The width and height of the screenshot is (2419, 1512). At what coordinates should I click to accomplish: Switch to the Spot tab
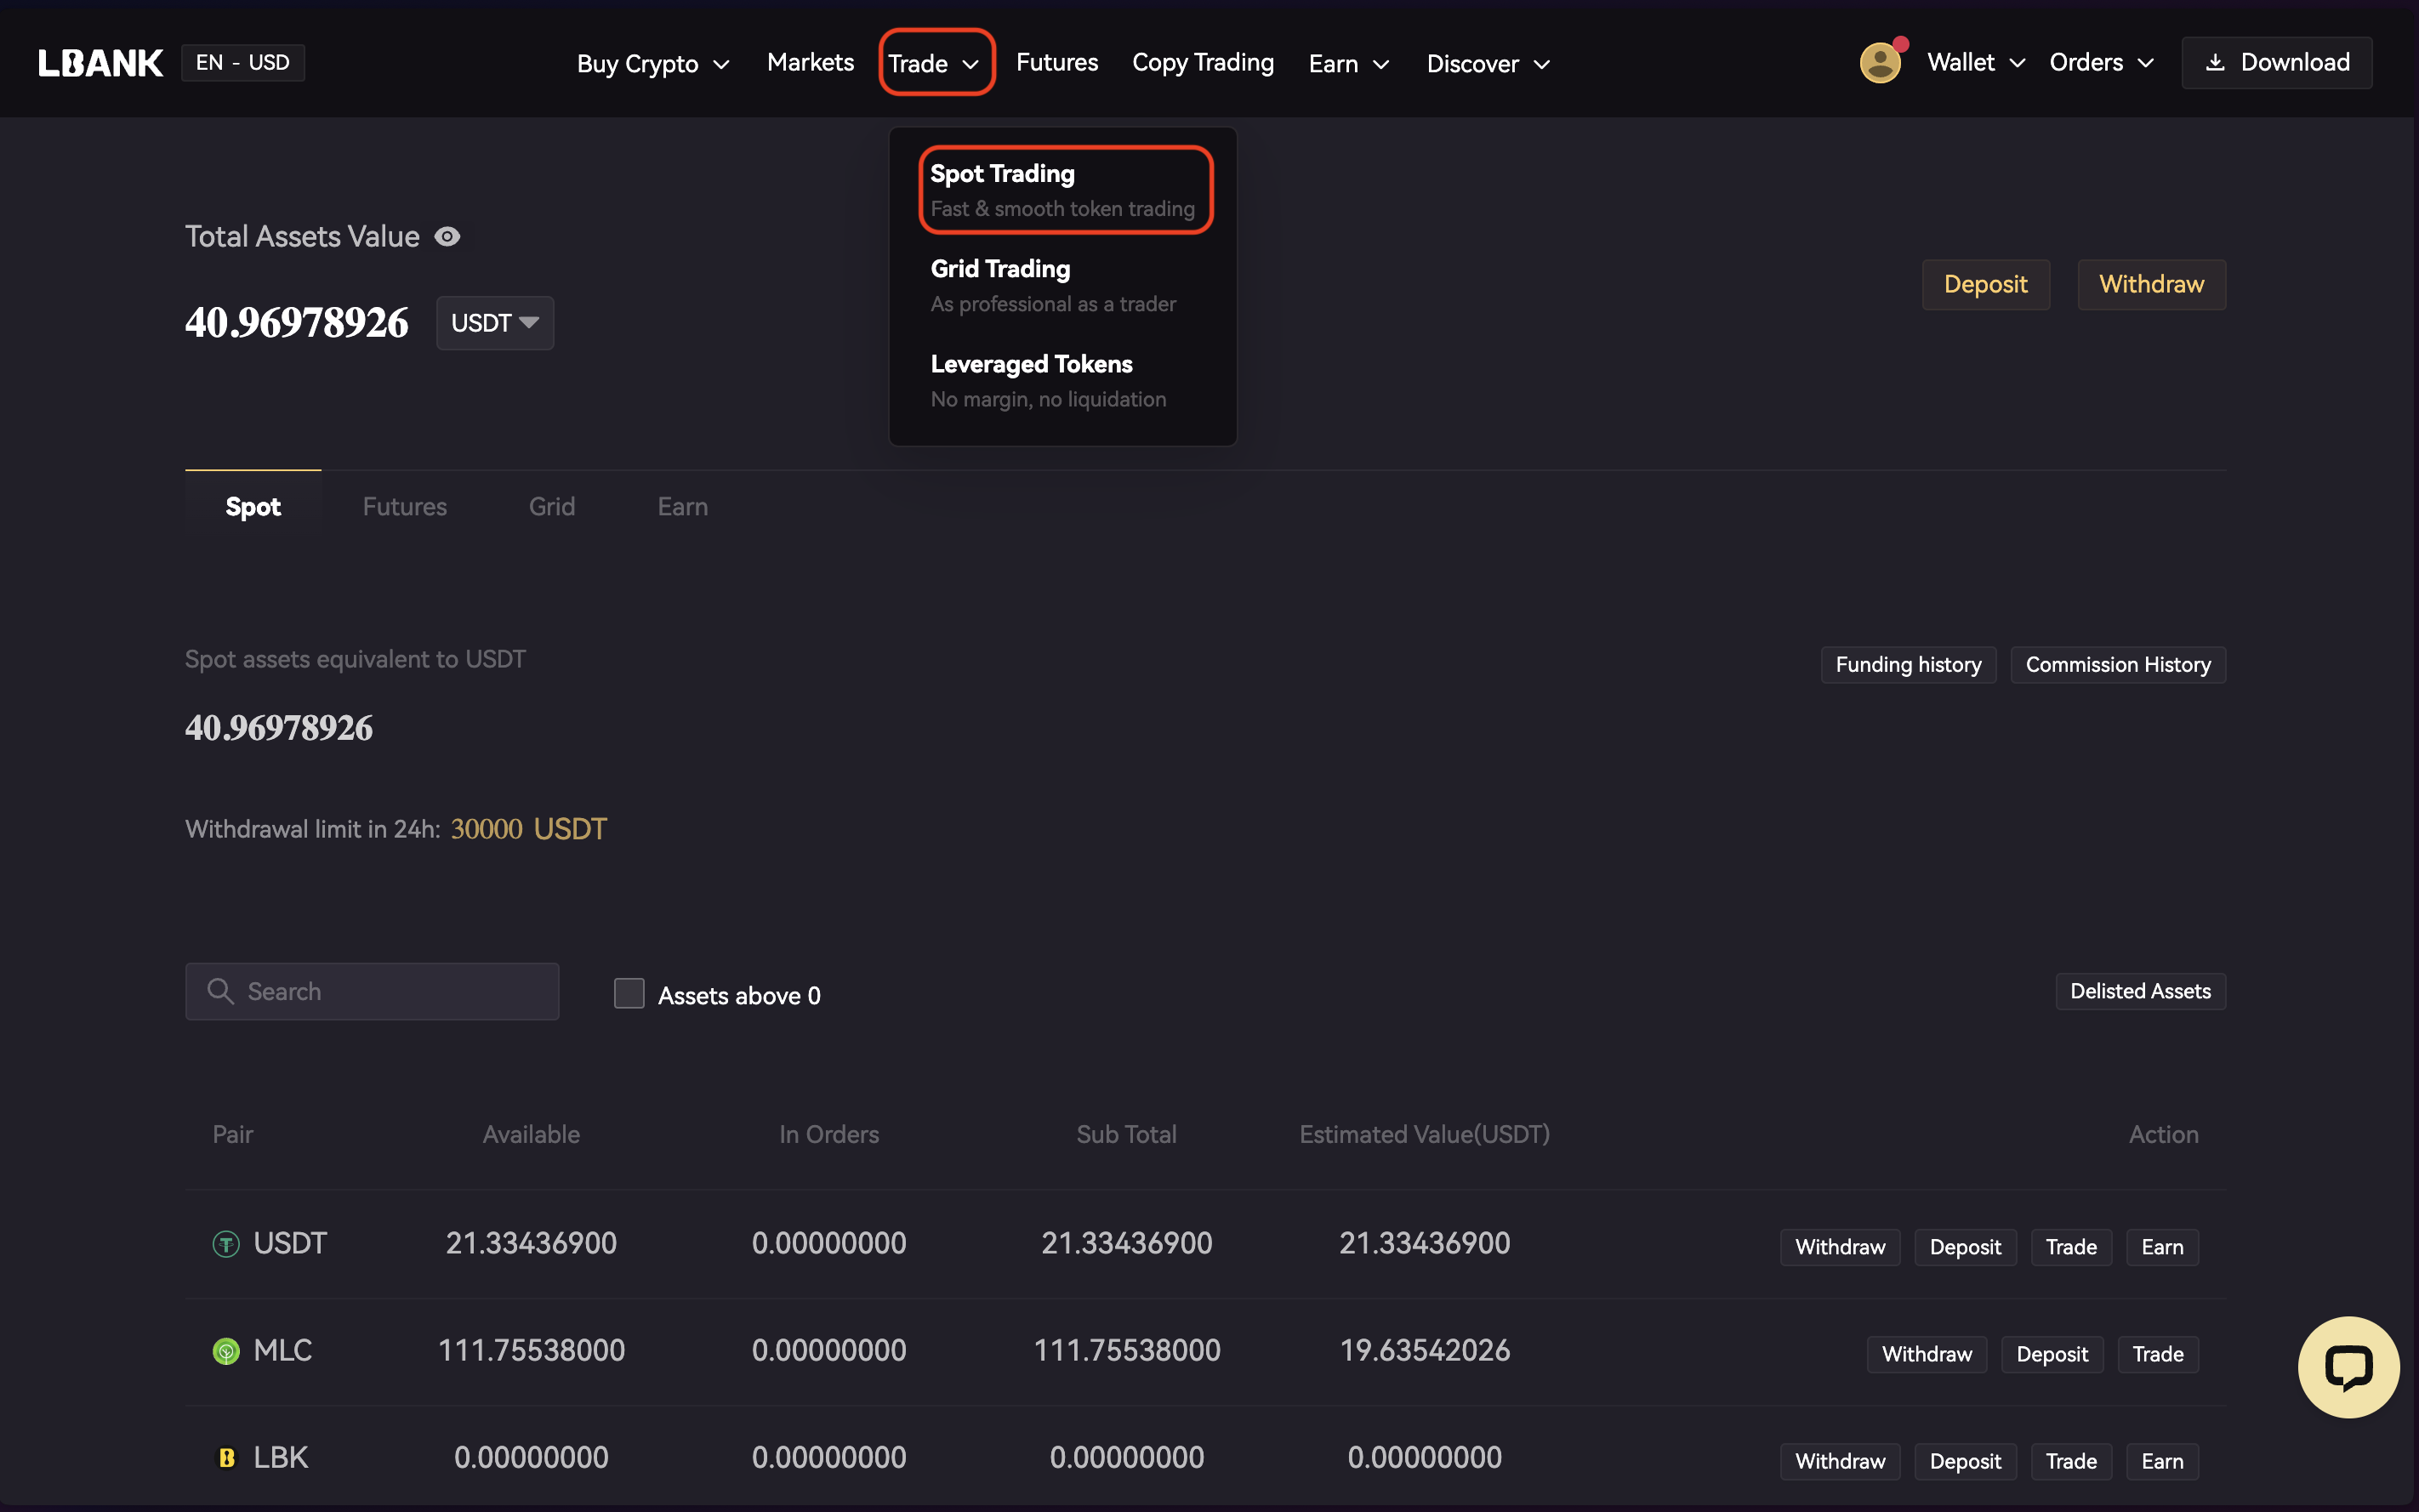[253, 507]
